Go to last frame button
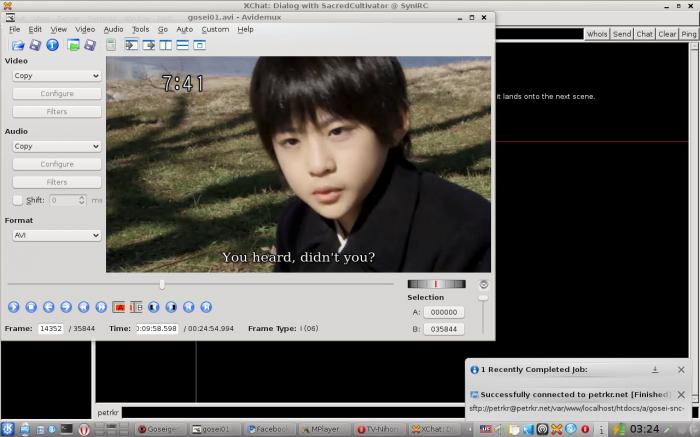This screenshot has width=700, height=437. pyautogui.click(x=206, y=307)
